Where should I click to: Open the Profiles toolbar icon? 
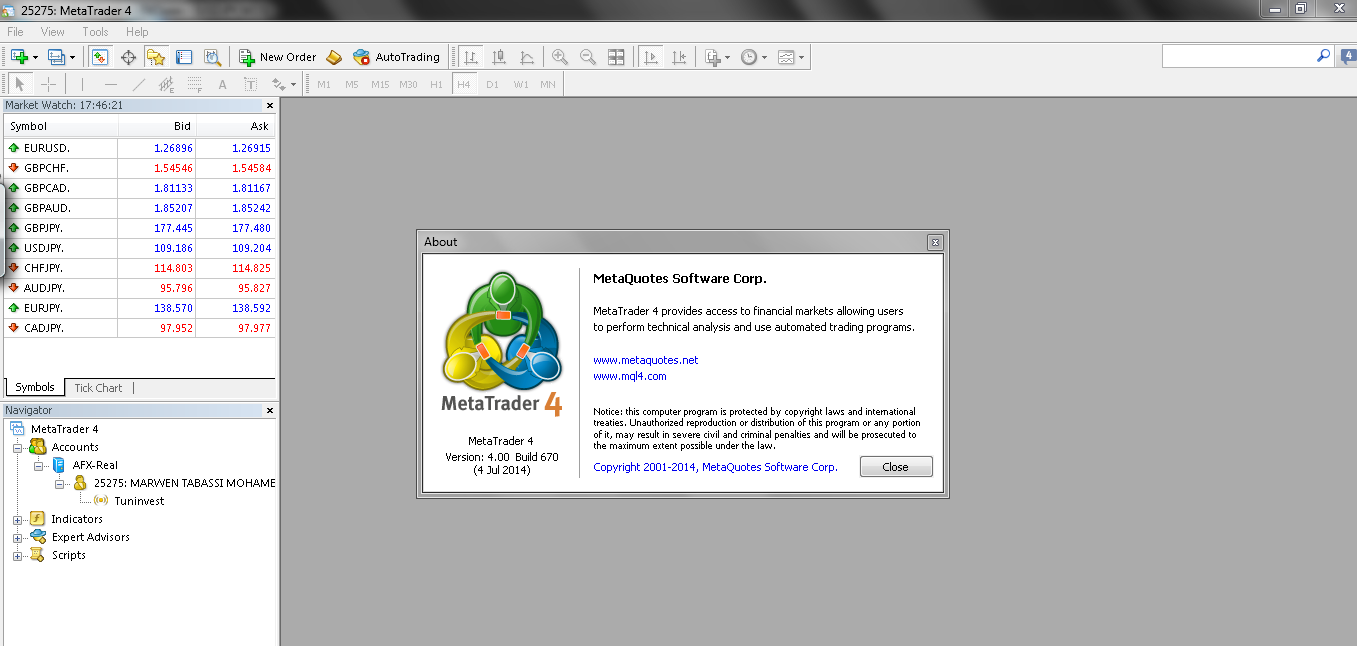[56, 57]
